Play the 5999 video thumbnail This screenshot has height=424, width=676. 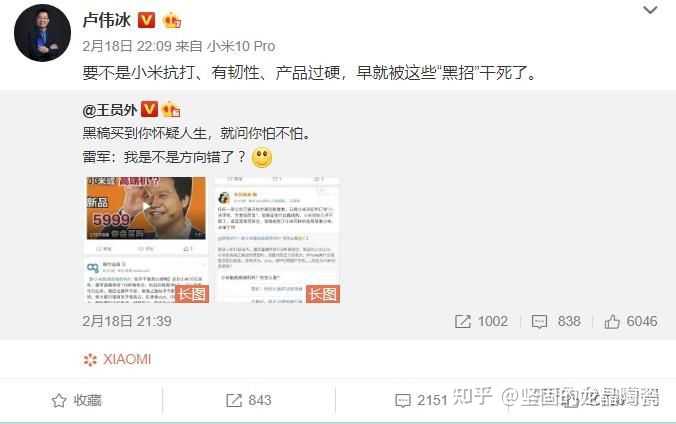(146, 208)
